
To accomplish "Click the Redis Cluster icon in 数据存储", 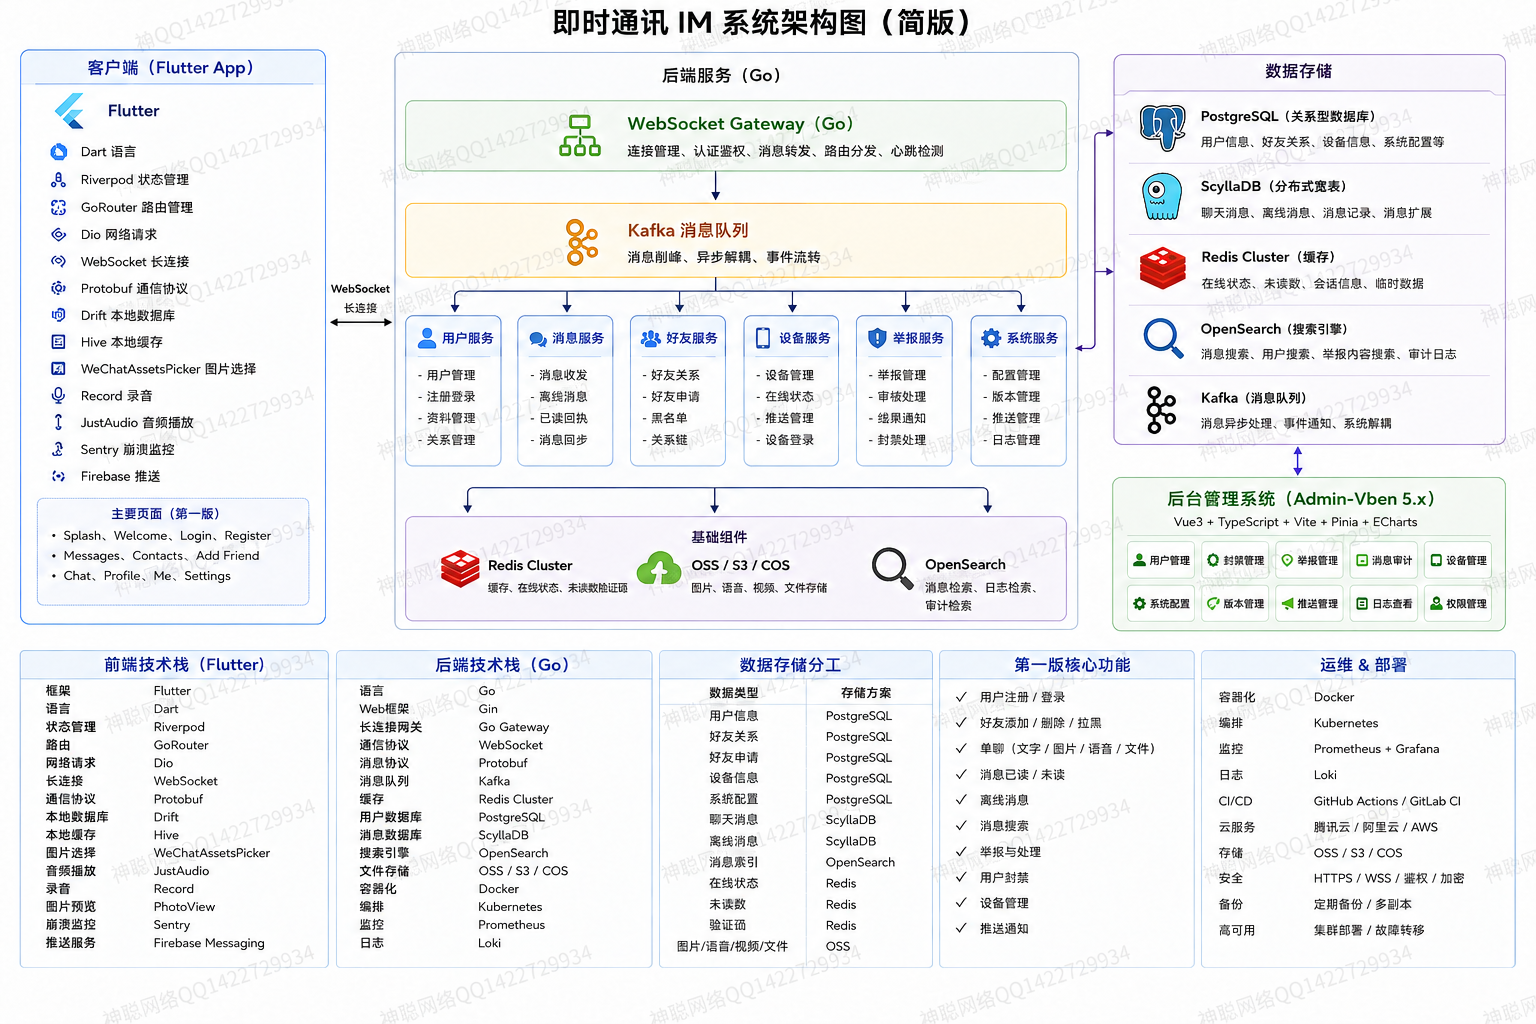I will [1162, 269].
